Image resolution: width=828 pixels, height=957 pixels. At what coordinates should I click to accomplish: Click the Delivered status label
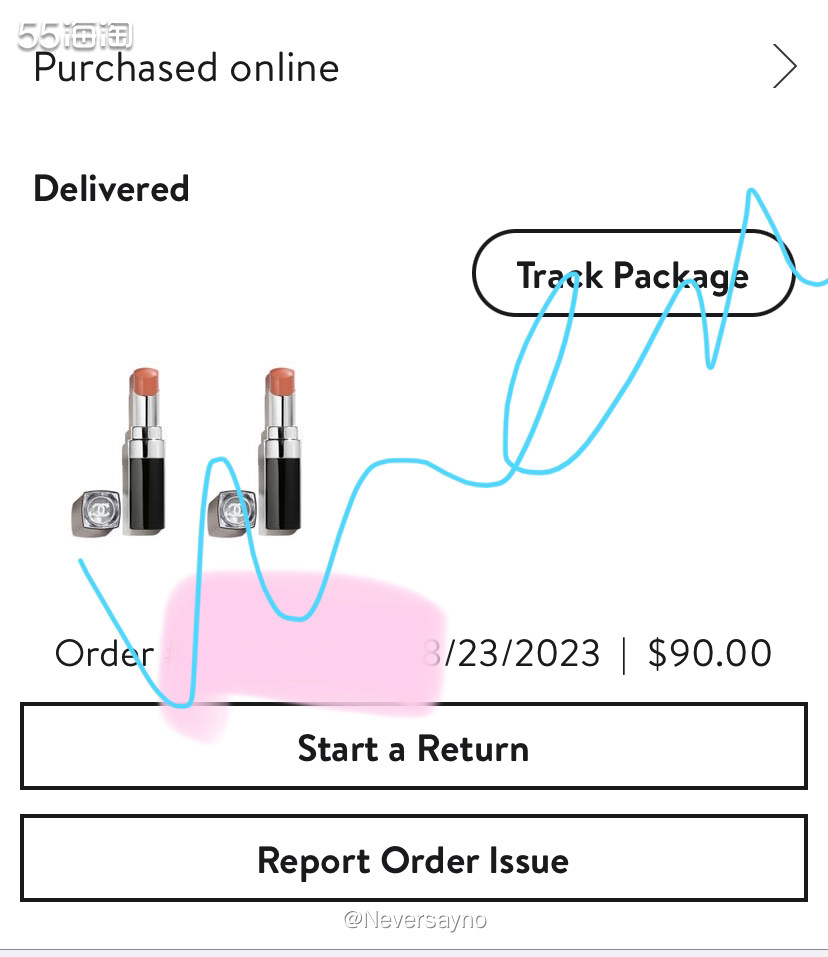(111, 188)
